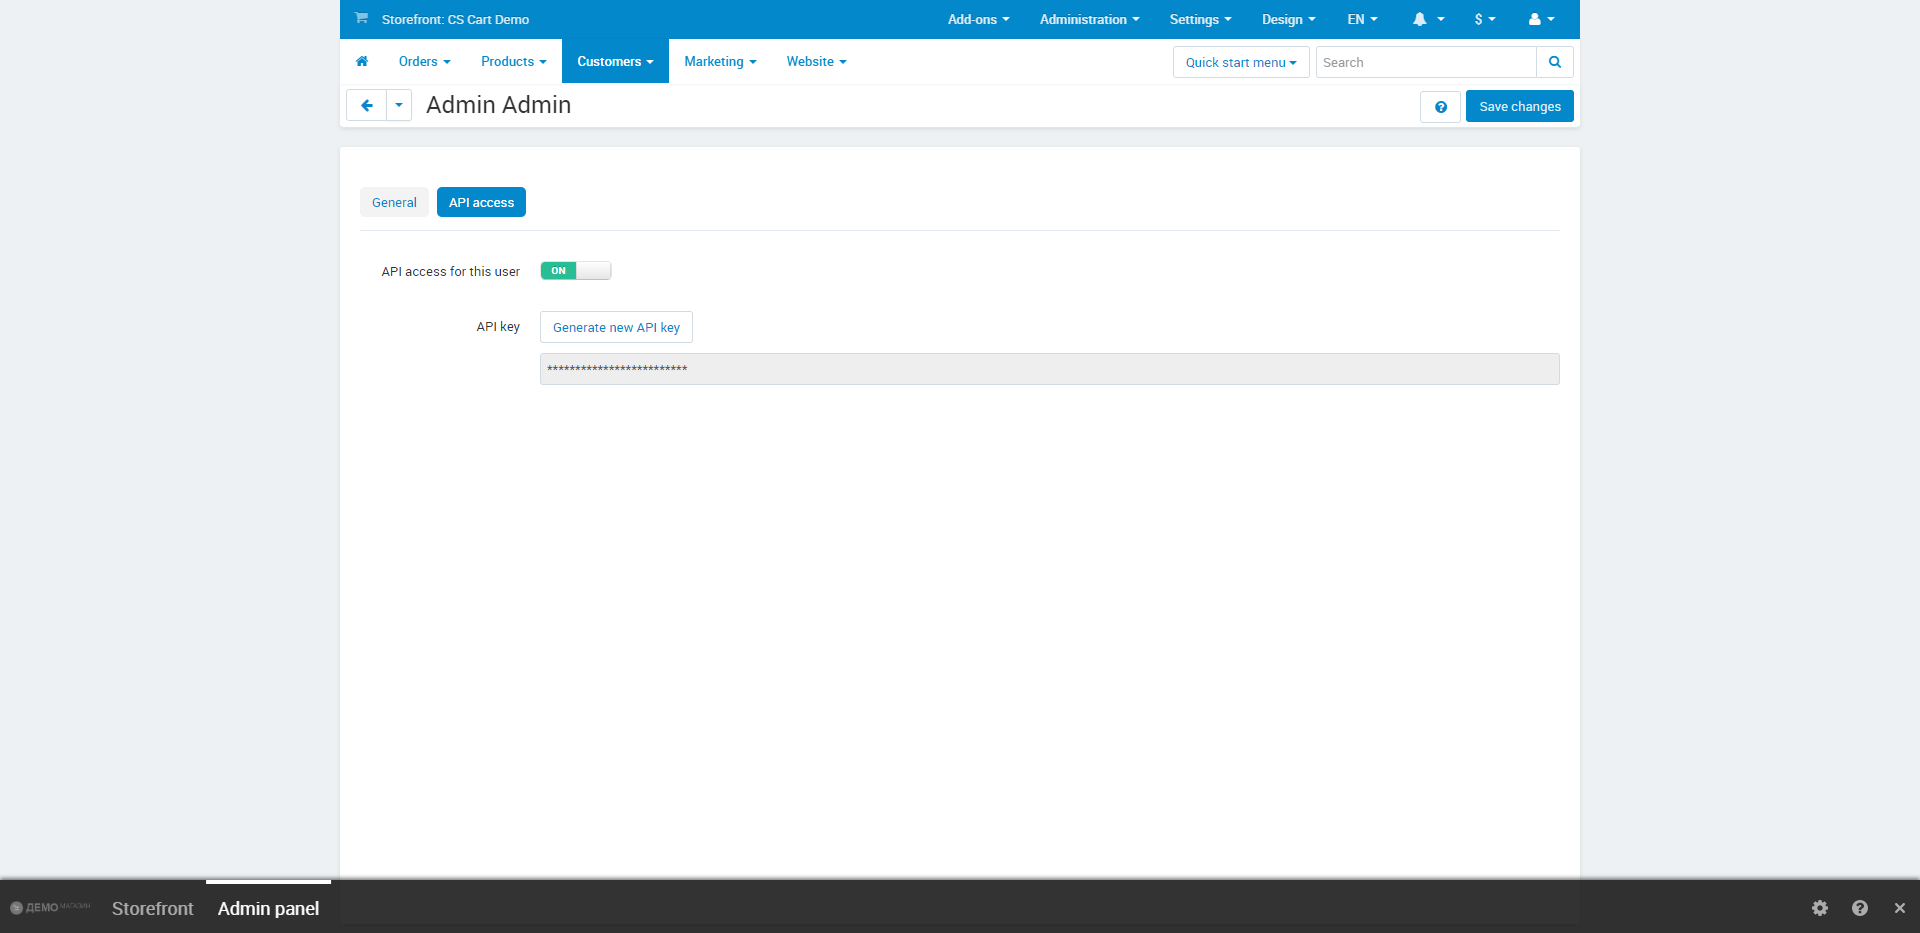
Task: Close the demo bottom bar
Action: click(x=1900, y=908)
